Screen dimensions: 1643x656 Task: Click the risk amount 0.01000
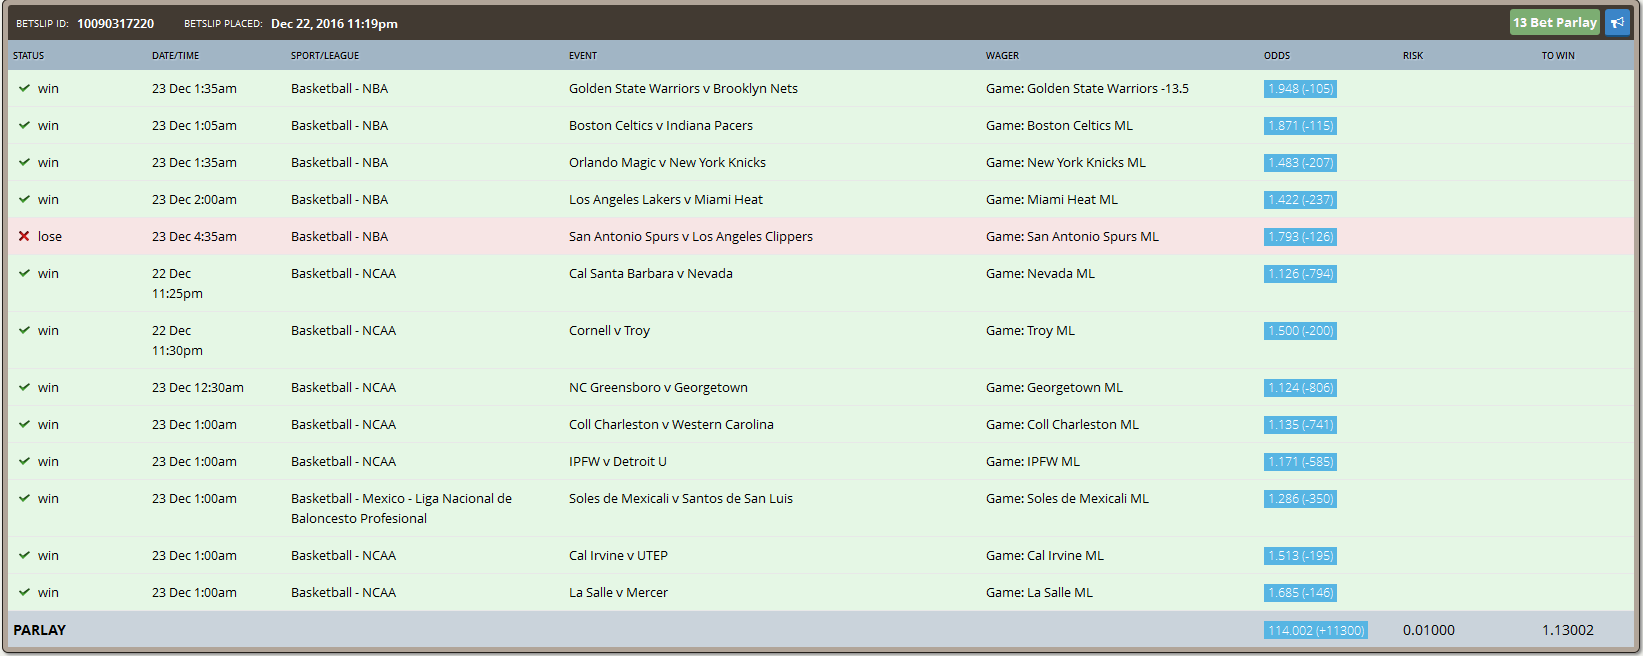(1429, 630)
